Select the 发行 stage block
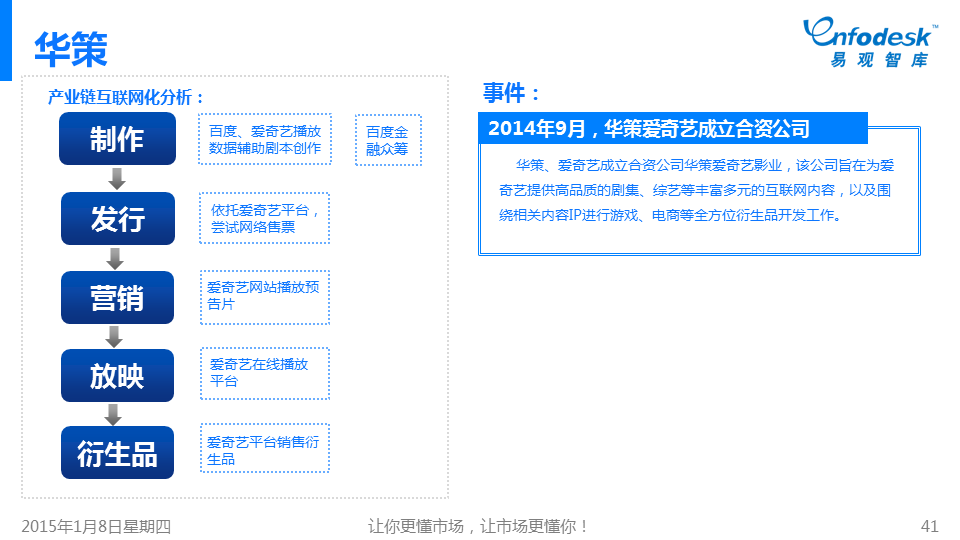Viewport: 960px width, 540px height. 117,219
